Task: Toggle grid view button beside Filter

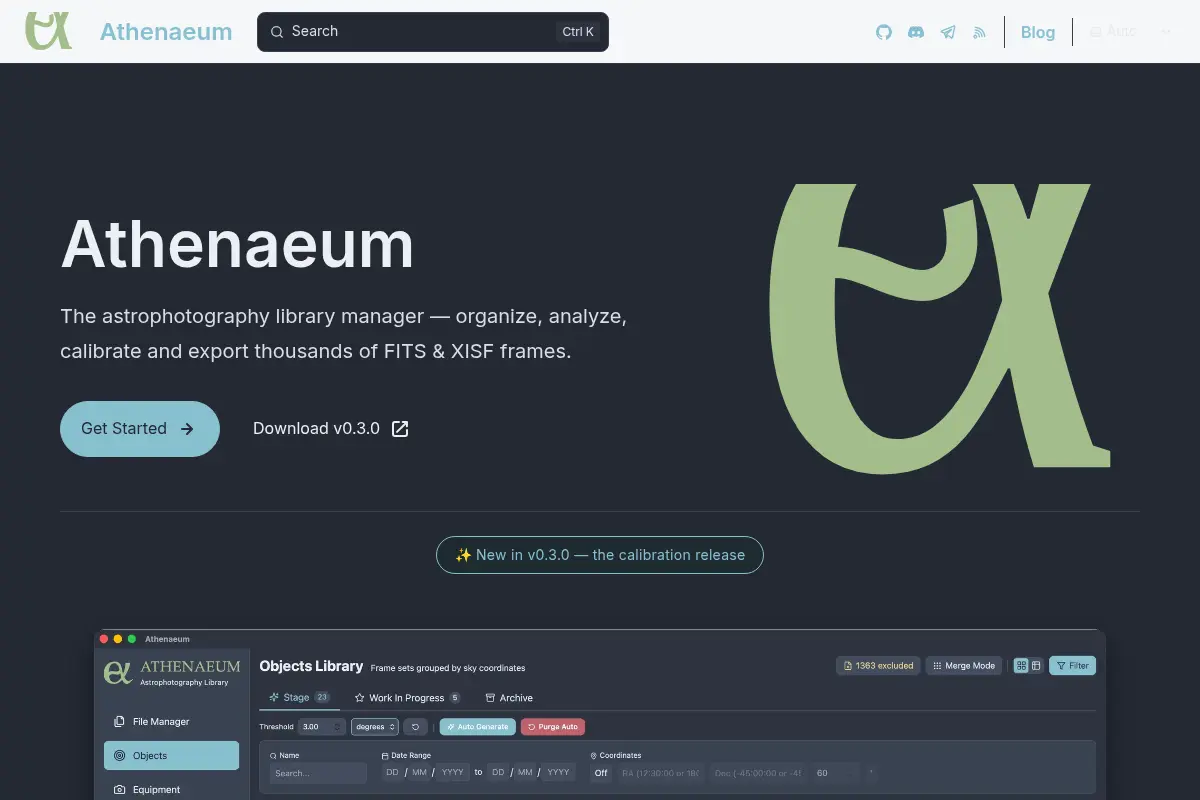Action: [1021, 666]
